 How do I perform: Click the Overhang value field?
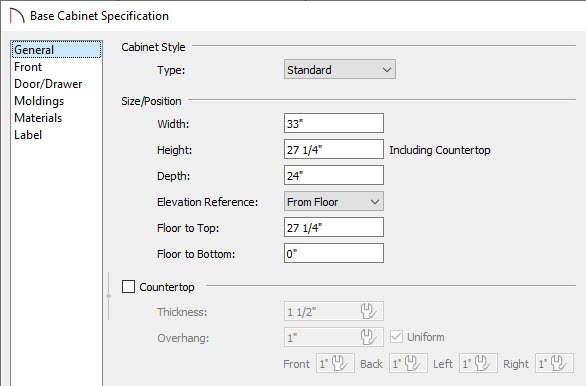pyautogui.click(x=334, y=337)
